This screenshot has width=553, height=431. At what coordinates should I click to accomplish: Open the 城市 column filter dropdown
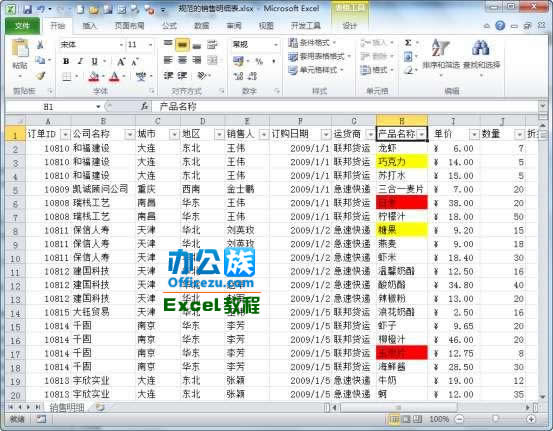[174, 134]
